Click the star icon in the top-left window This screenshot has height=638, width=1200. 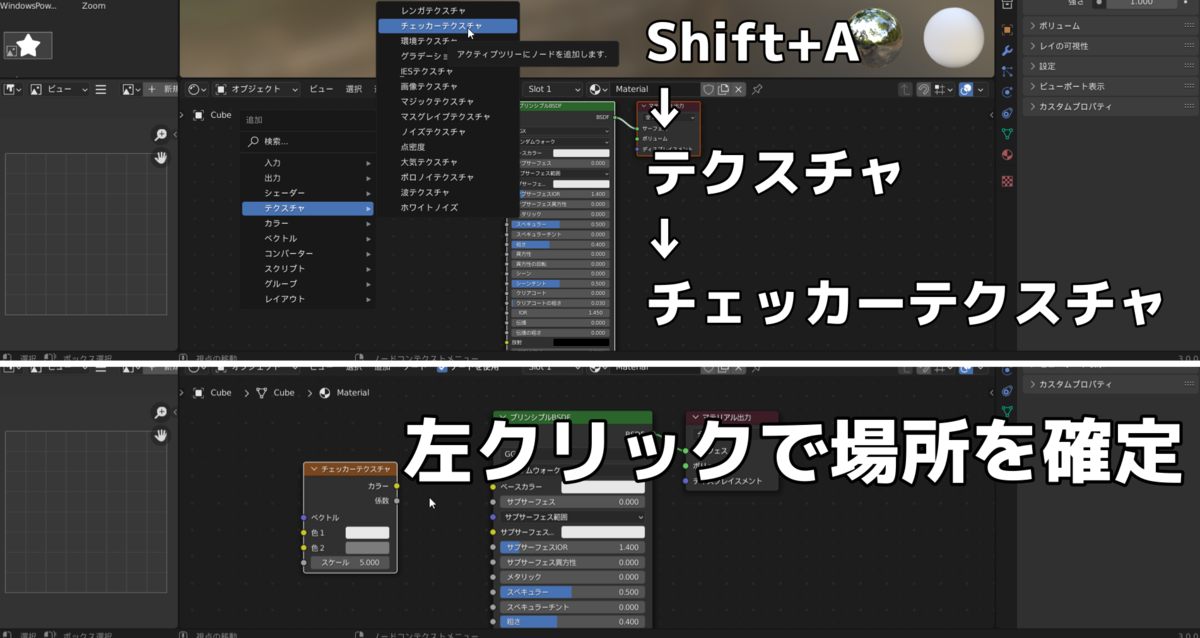29,44
